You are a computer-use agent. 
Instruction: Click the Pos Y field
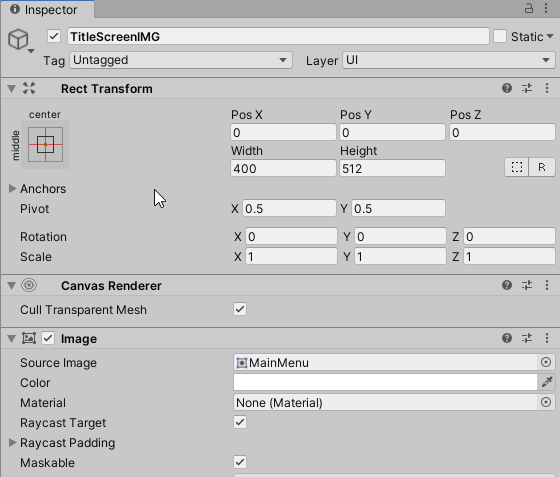click(x=392, y=132)
